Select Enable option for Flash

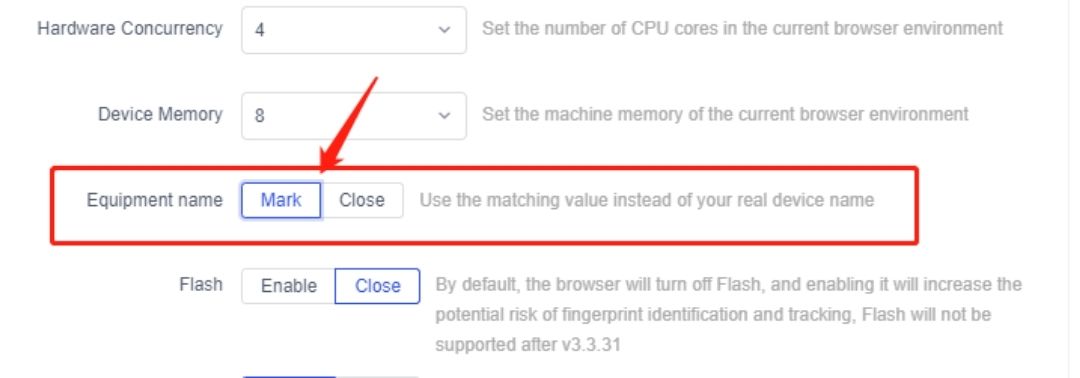289,286
